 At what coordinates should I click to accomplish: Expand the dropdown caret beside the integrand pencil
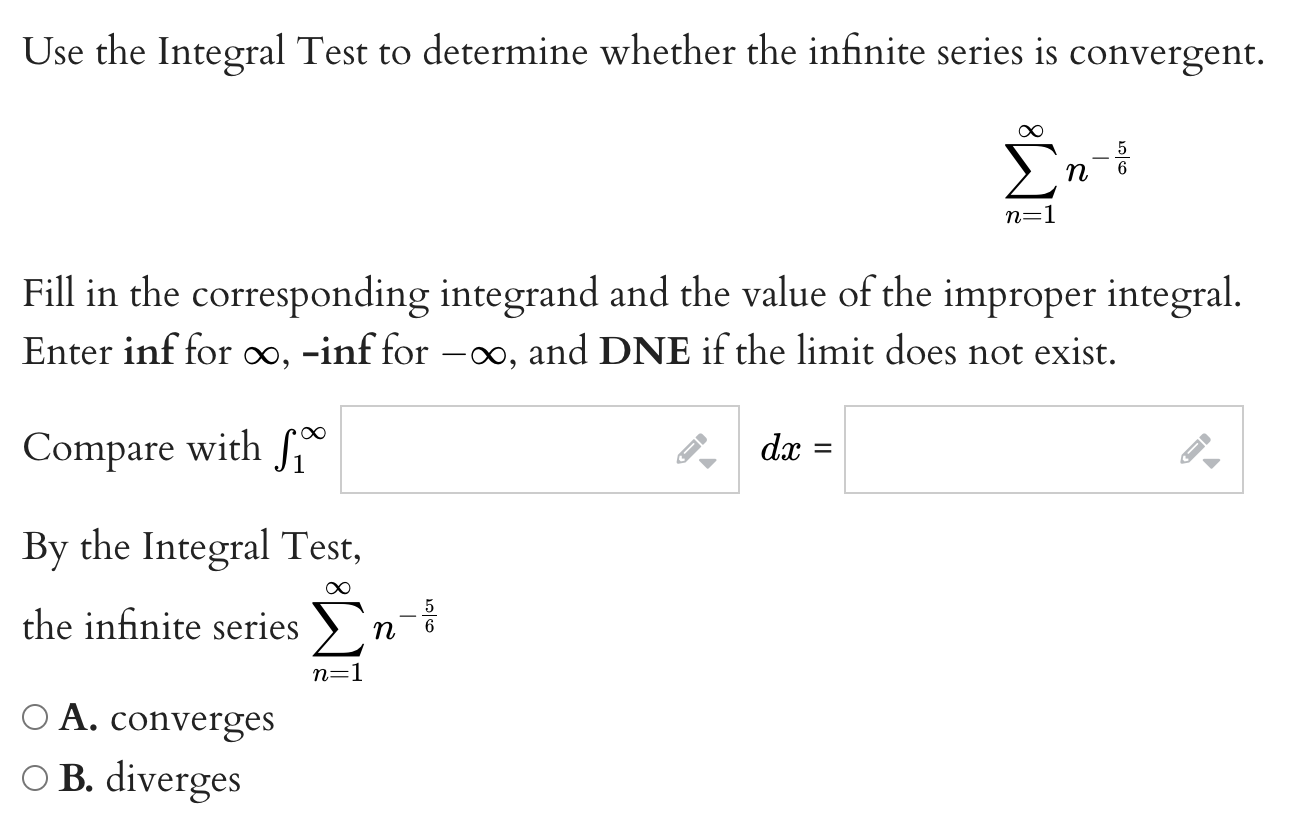tap(710, 462)
